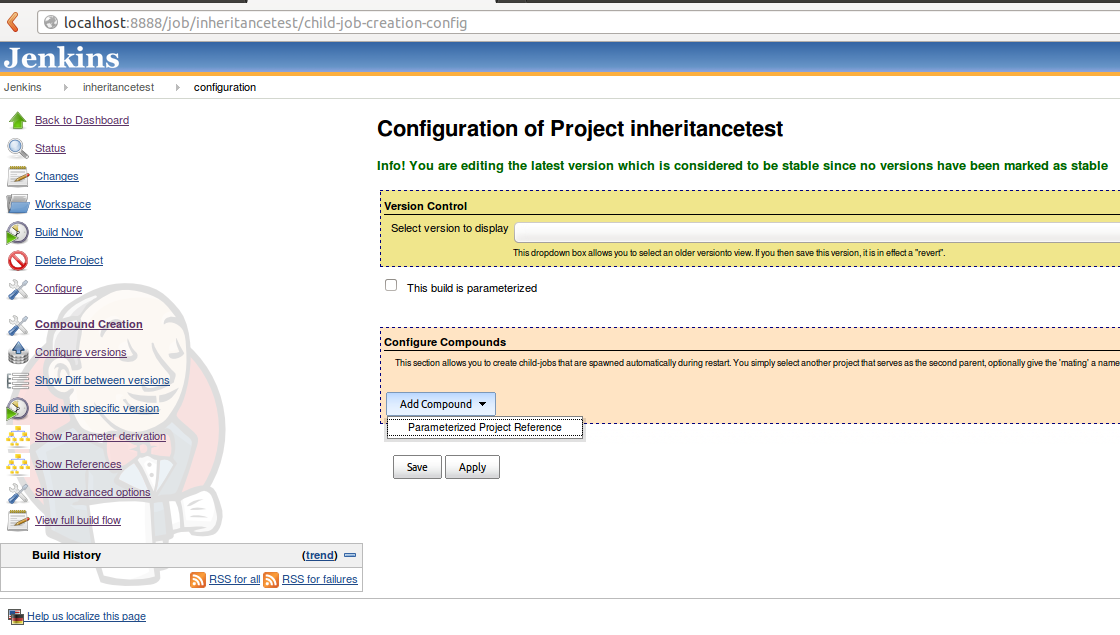Collapse the Build History panel
Image resolution: width=1120 pixels, height=635 pixels.
point(350,555)
